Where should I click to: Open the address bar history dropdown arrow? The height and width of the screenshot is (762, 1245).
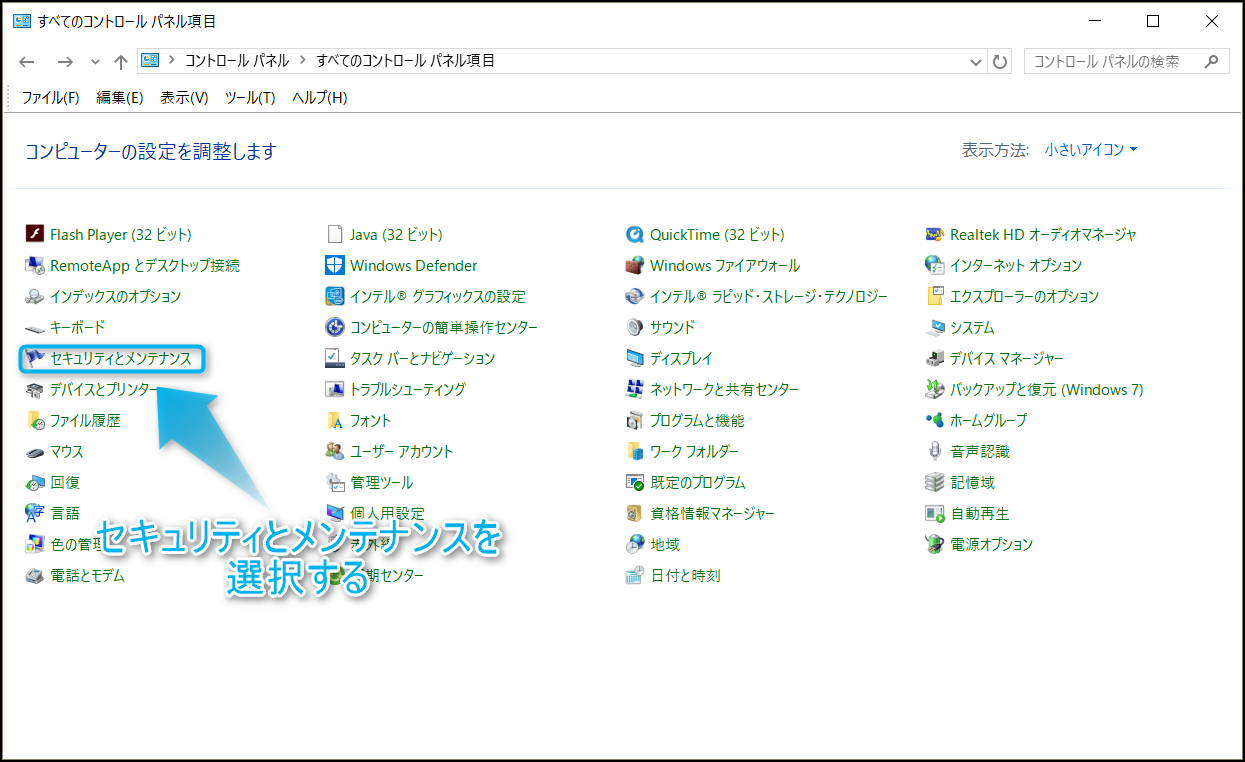coord(977,62)
